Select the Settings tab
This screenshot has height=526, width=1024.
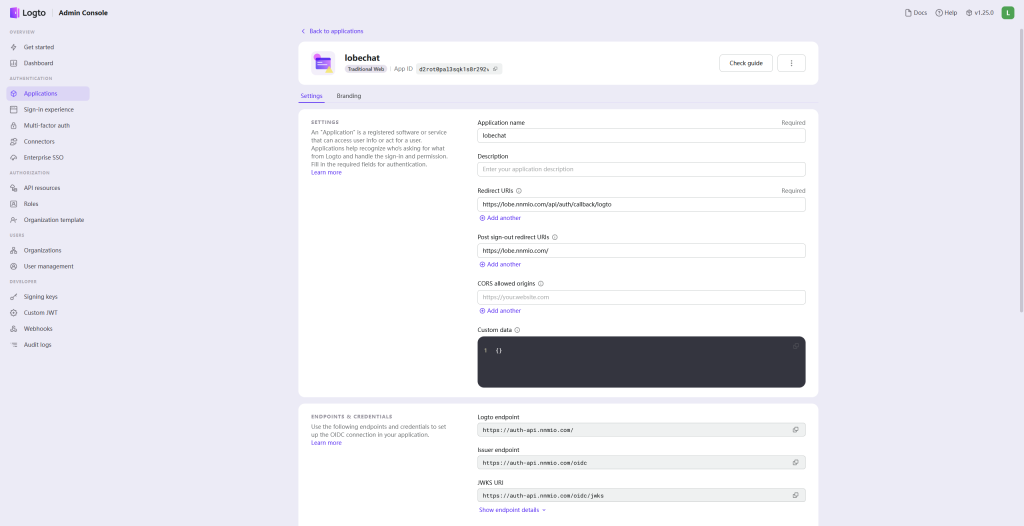coord(311,96)
